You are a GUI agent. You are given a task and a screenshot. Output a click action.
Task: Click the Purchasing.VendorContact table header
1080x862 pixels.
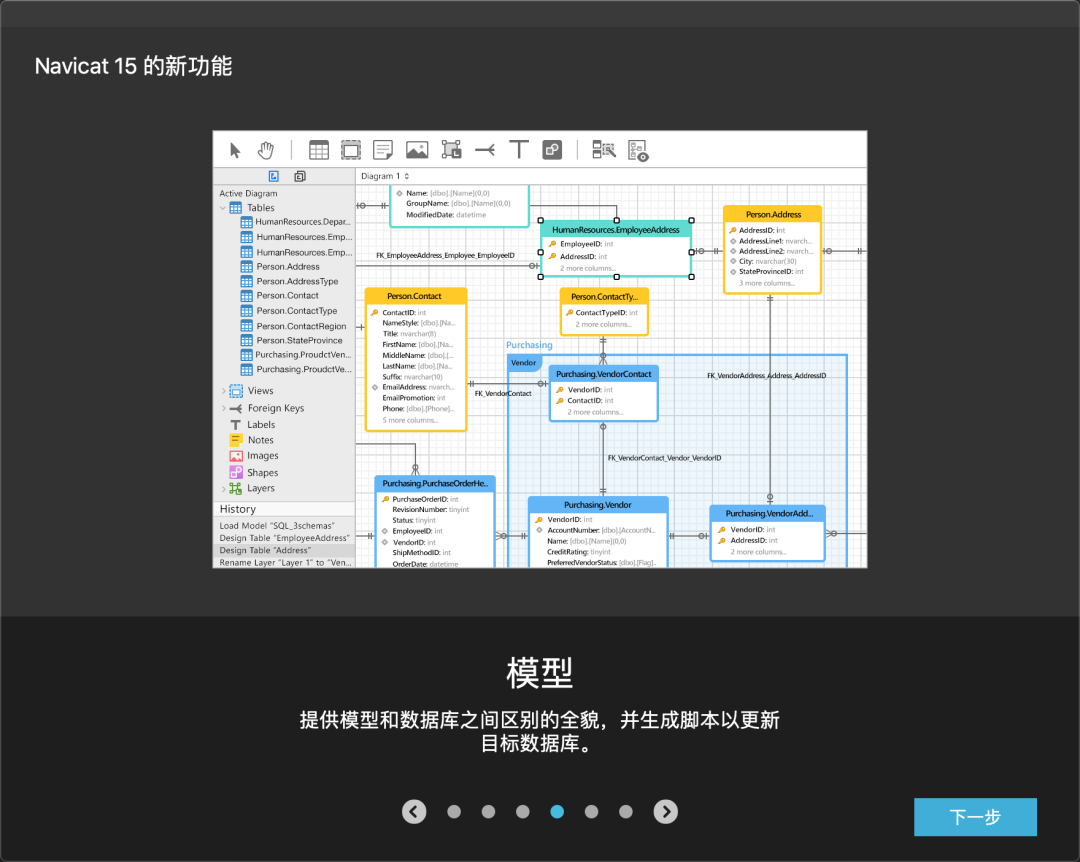pyautogui.click(x=603, y=374)
